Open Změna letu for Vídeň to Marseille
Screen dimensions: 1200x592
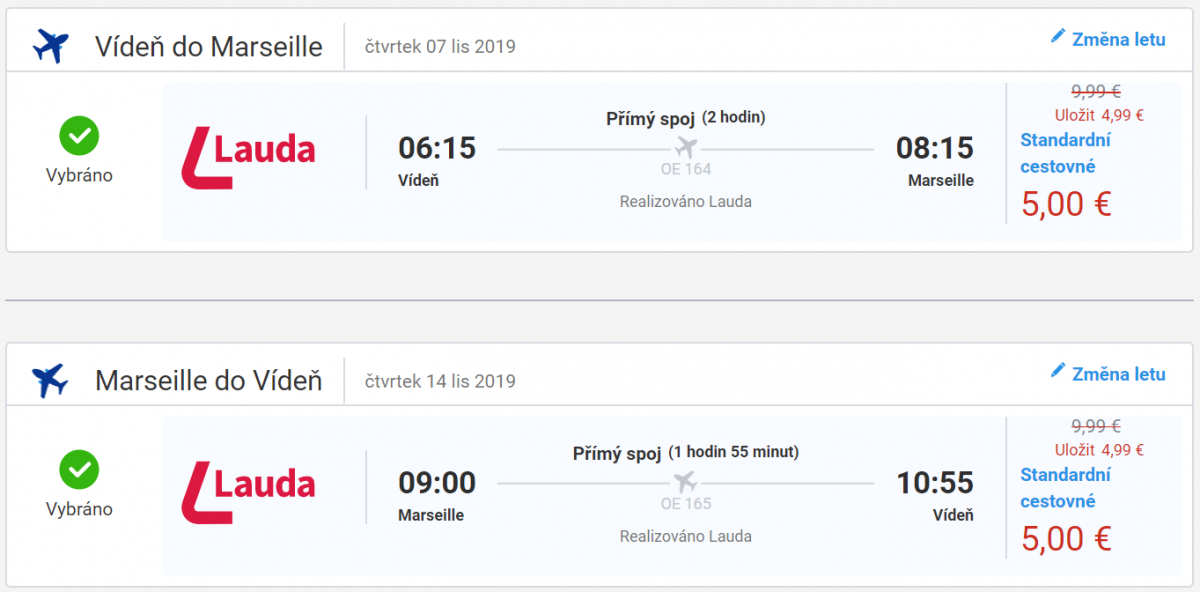(x=1118, y=40)
